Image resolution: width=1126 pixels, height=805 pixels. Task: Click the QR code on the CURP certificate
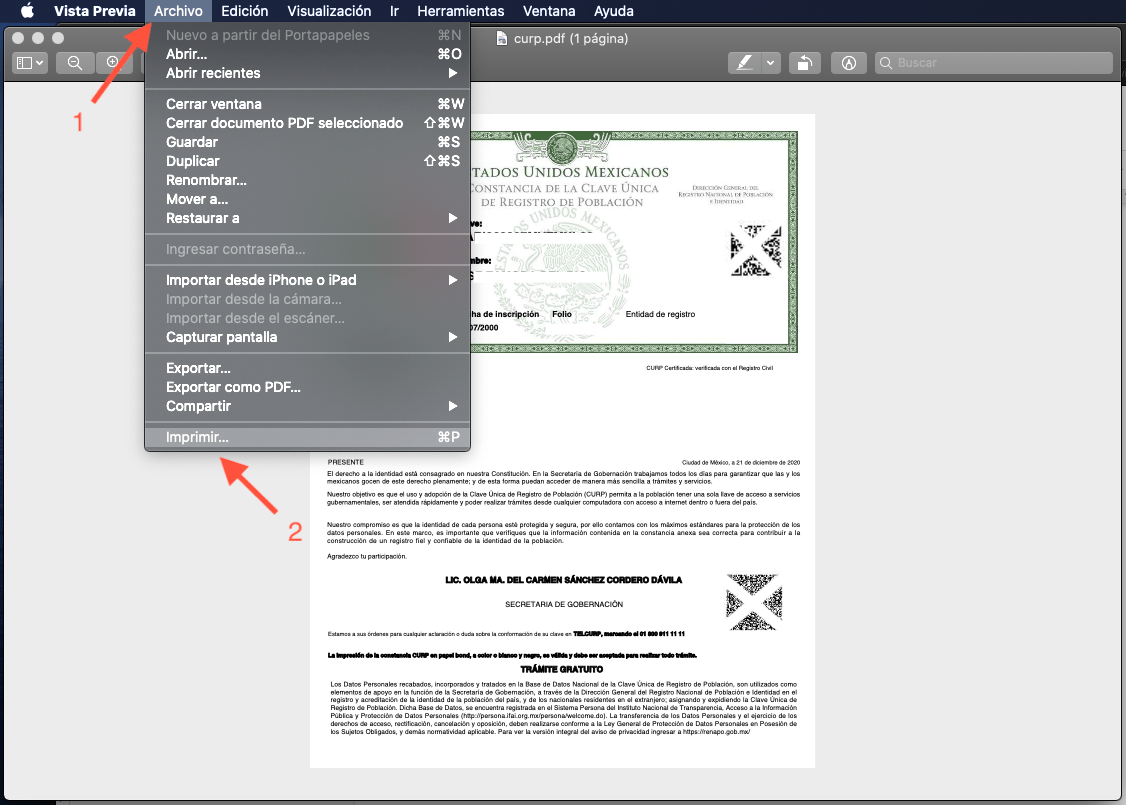[x=755, y=249]
